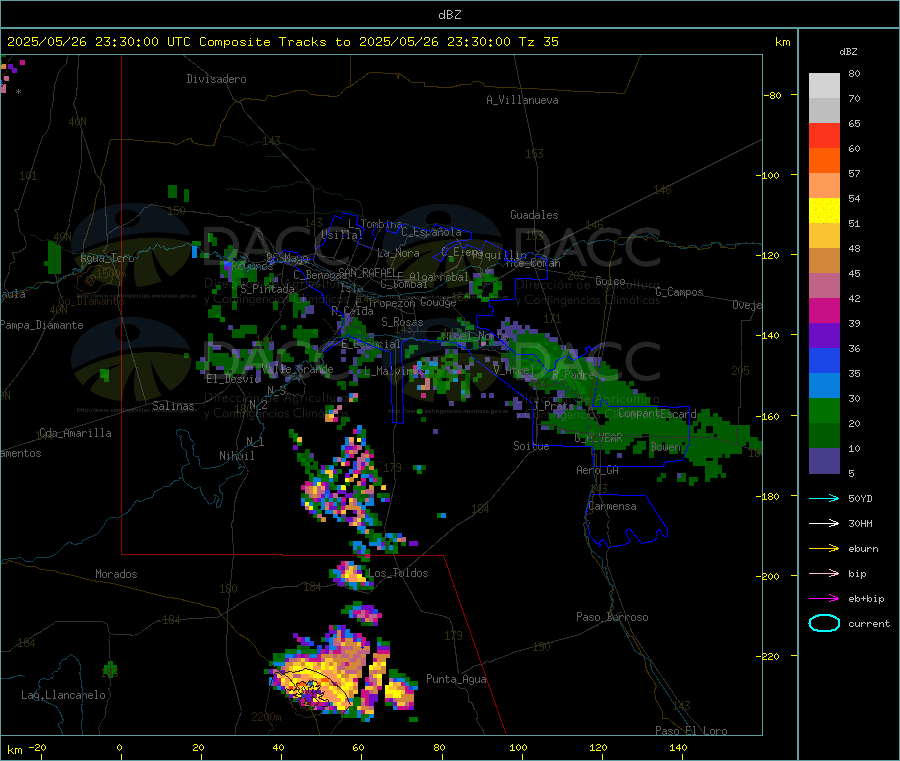Select the red 60–65 dBZ swatch

824,135
